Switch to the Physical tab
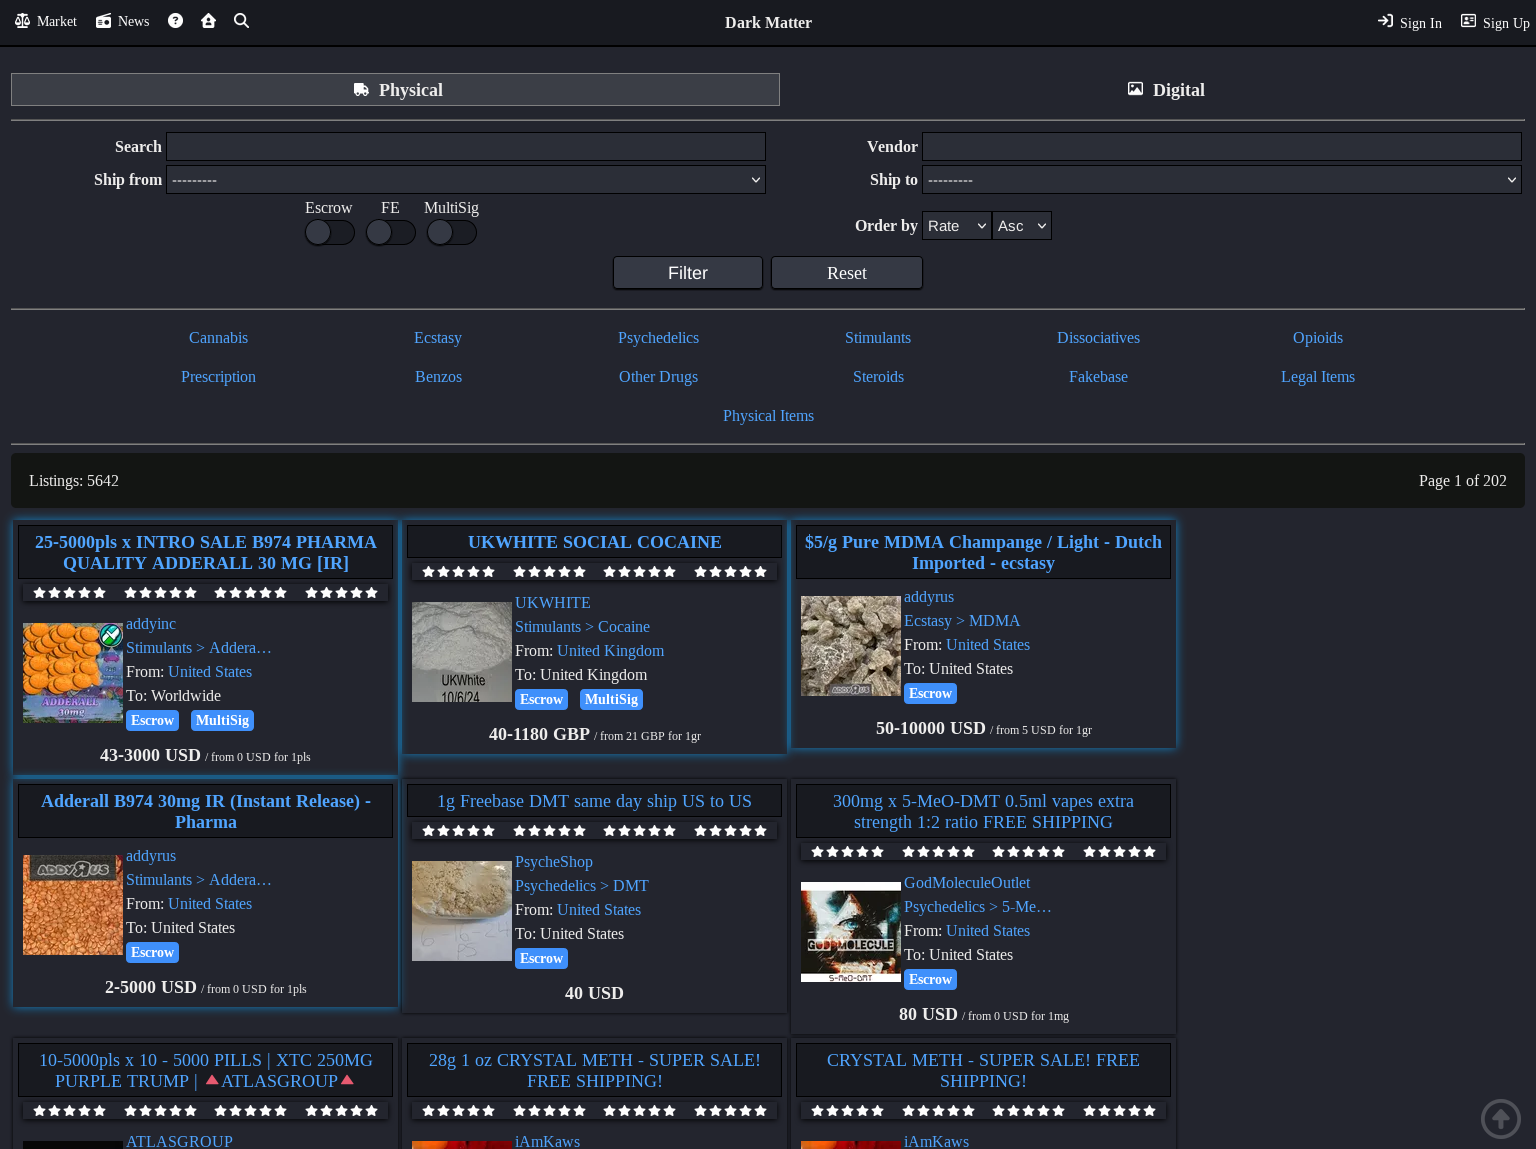This screenshot has height=1149, width=1536. [395, 90]
